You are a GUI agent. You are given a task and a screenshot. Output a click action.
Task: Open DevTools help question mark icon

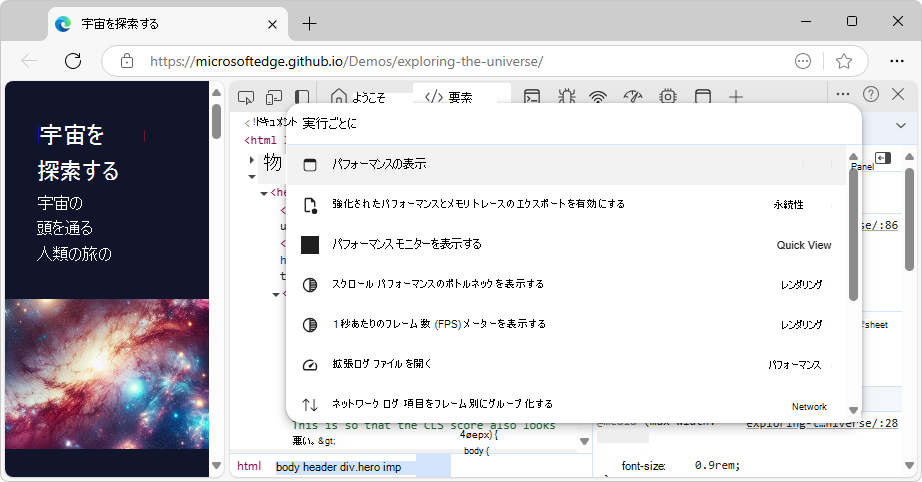coord(871,93)
